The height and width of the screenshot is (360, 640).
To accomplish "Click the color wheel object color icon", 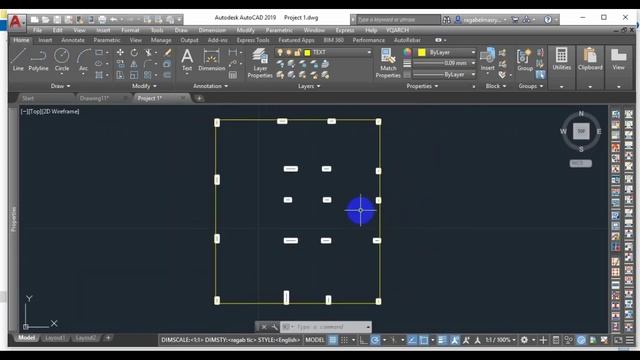I will pyautogui.click(x=407, y=52).
